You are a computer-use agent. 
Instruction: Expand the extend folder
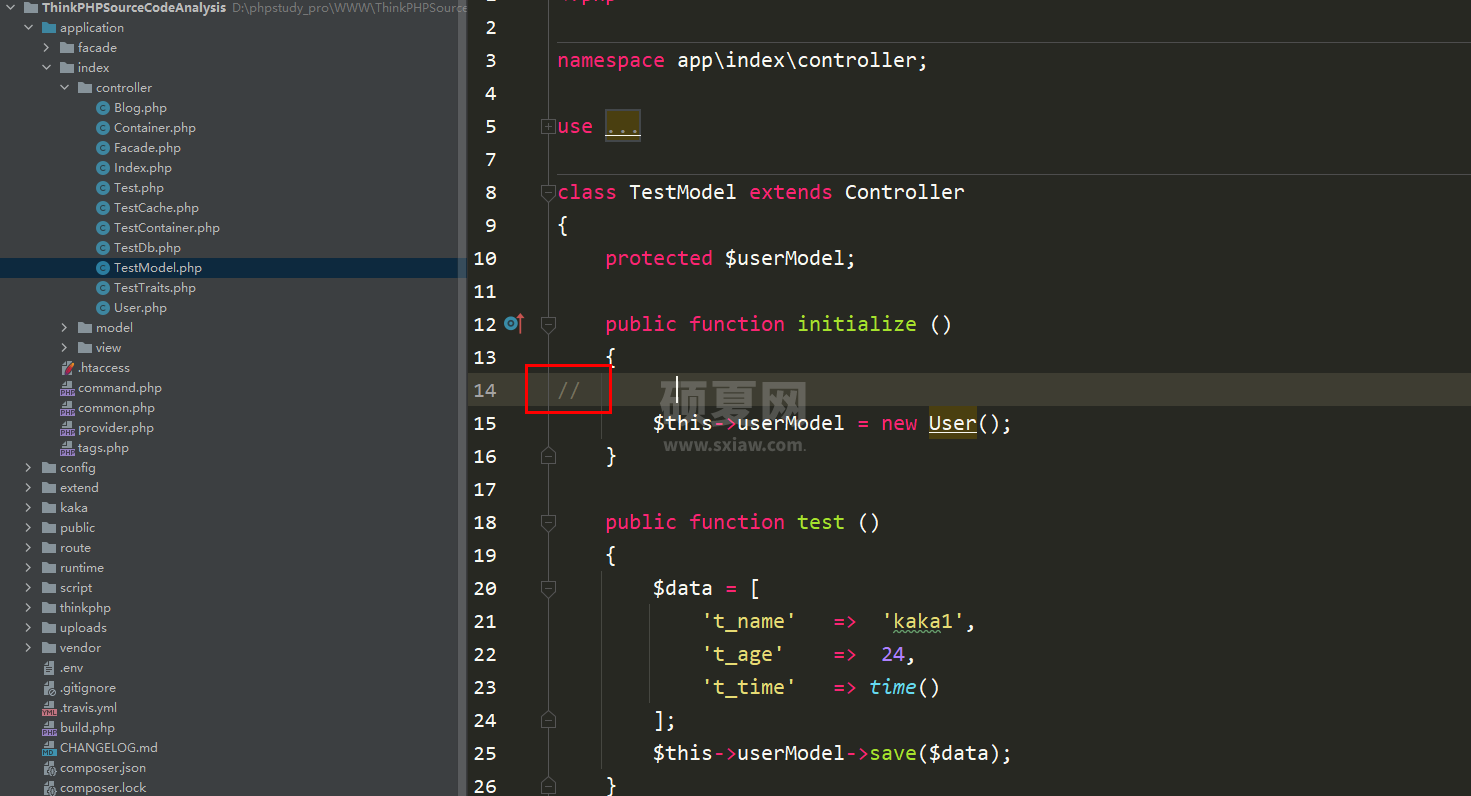click(29, 488)
